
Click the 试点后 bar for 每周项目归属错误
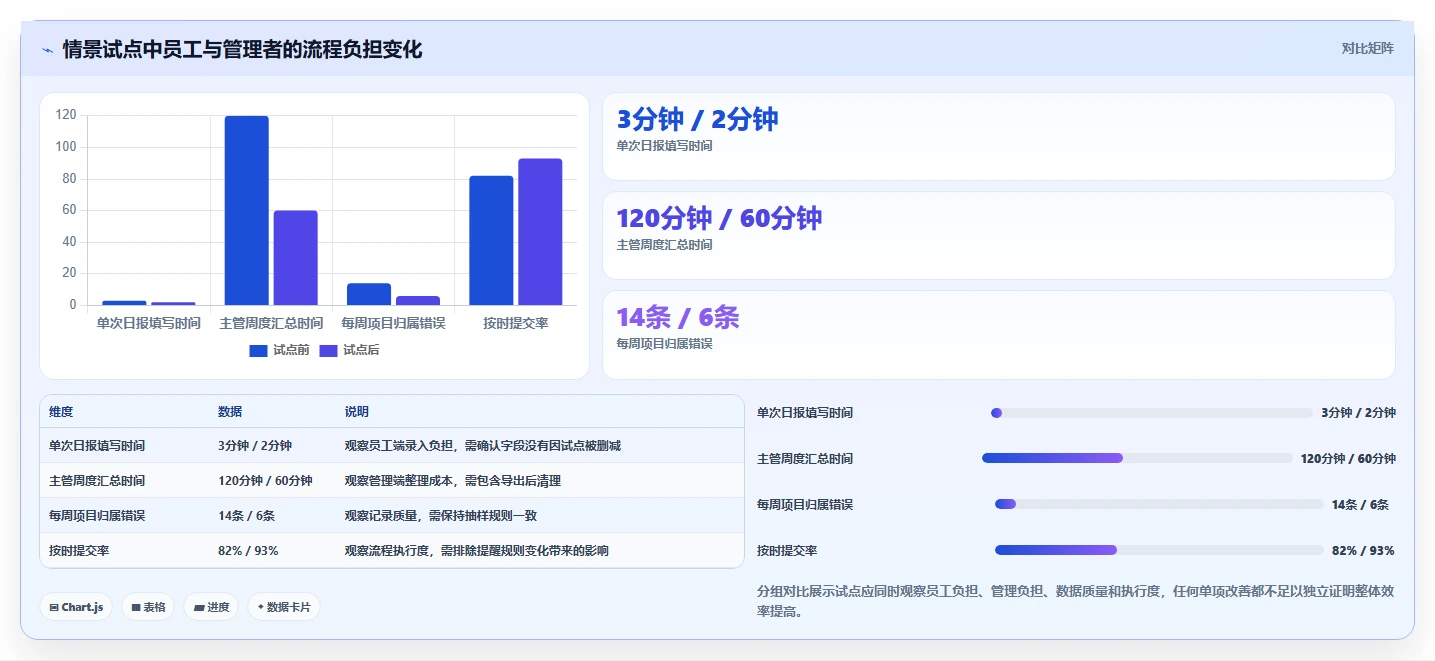tap(418, 300)
